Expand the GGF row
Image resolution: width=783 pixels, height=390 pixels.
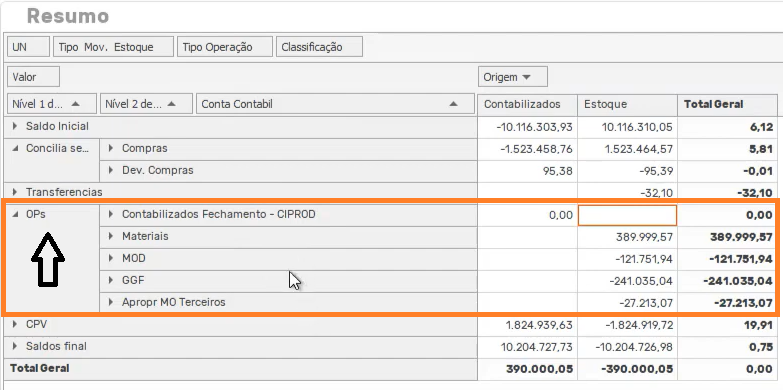click(111, 281)
